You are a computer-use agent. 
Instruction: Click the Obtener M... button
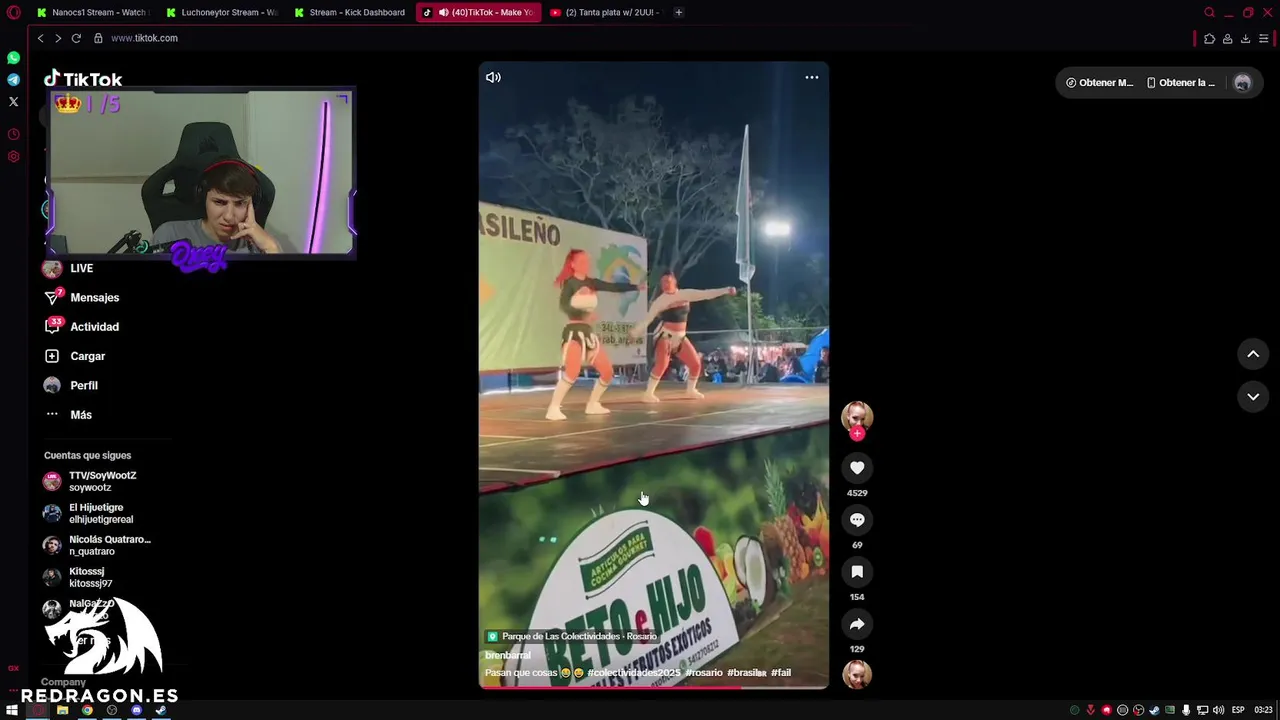[1099, 83]
